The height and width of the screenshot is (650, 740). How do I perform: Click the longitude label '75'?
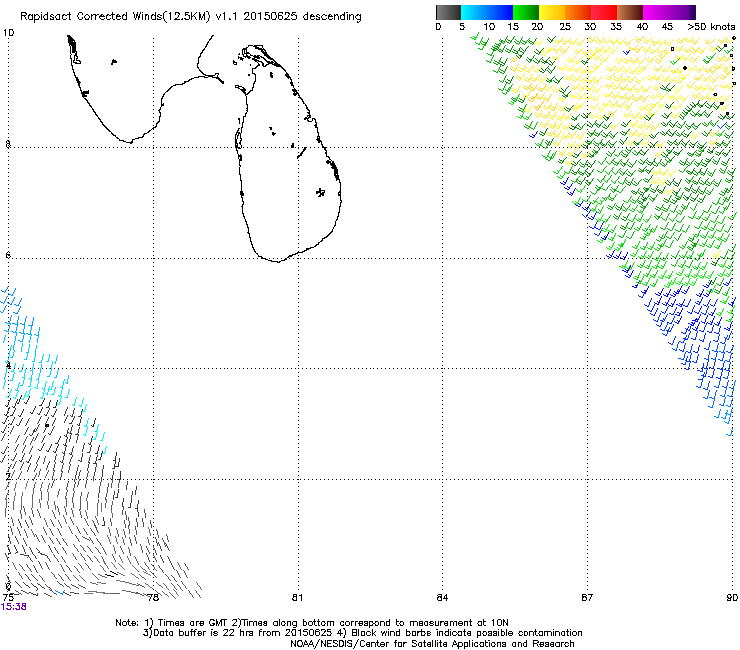click(8, 598)
